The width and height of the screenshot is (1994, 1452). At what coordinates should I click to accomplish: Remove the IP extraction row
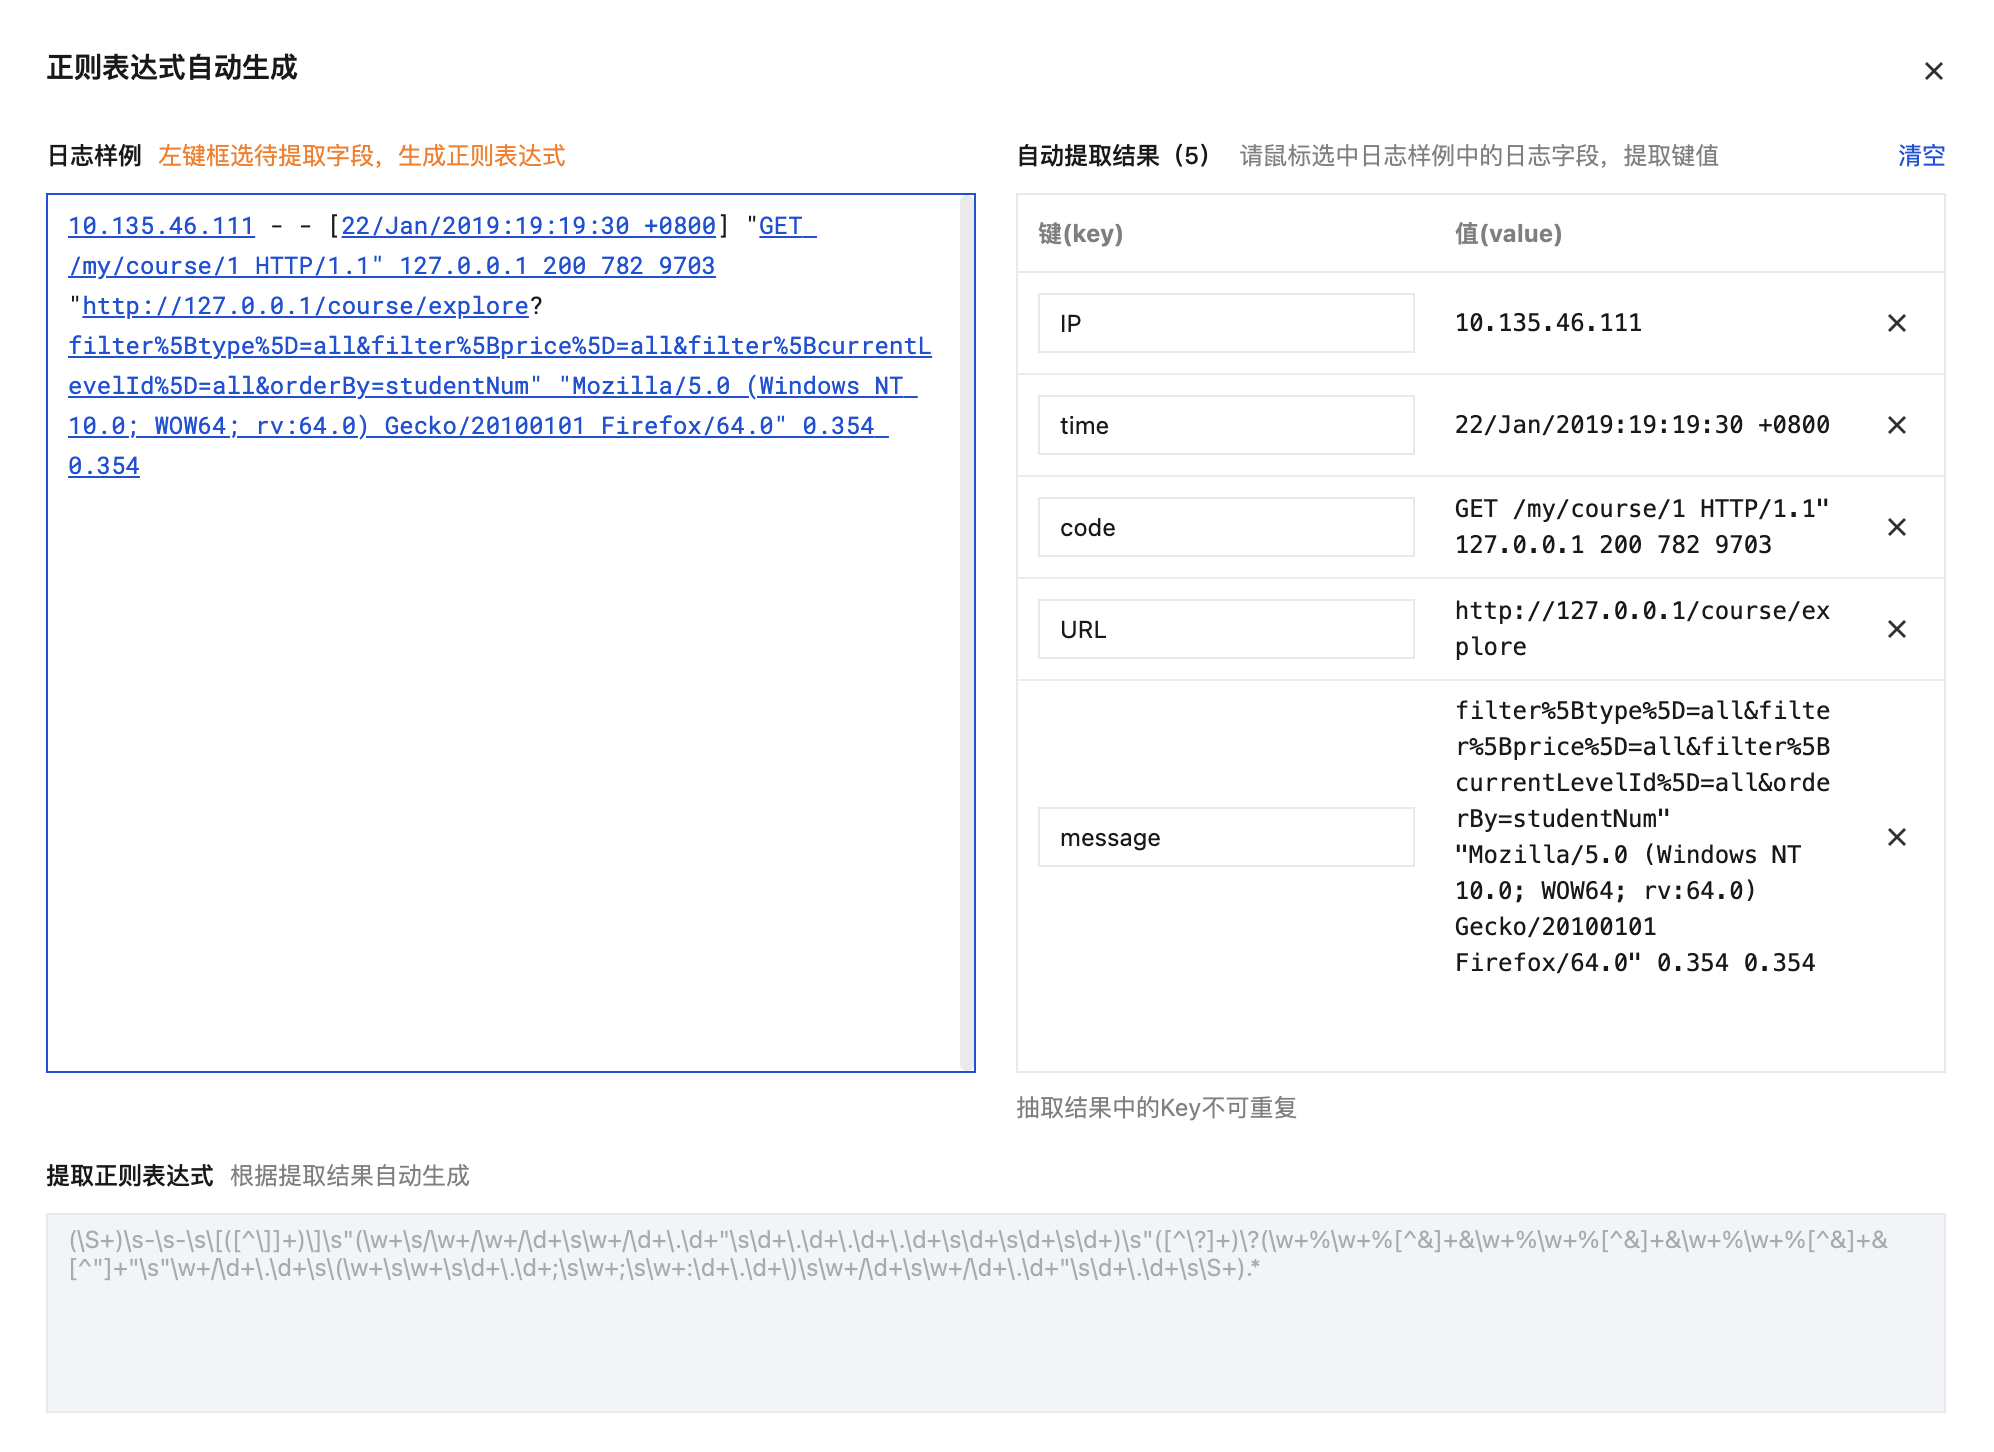click(x=1896, y=323)
